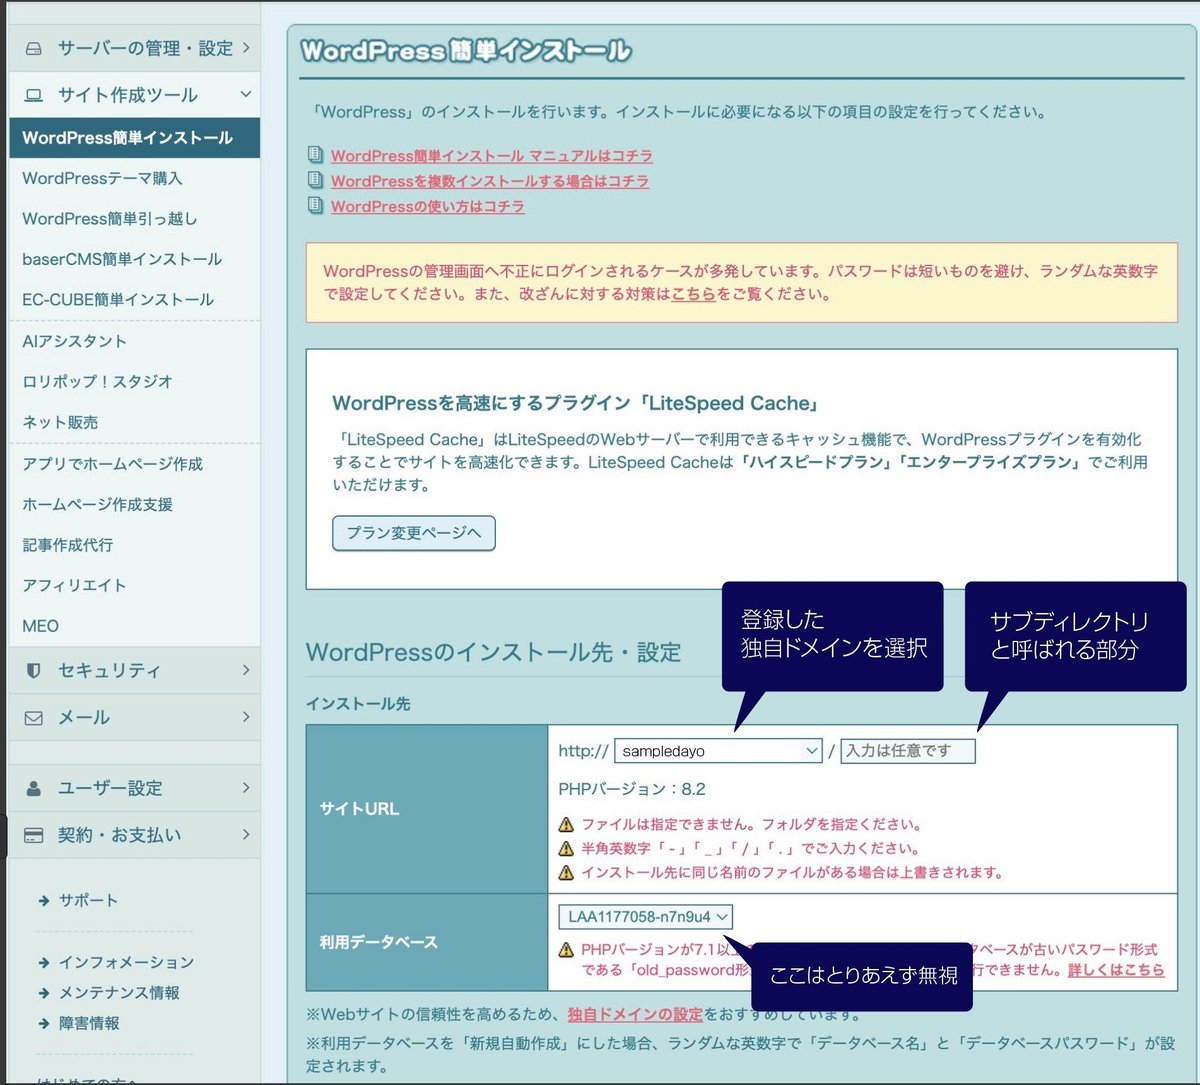The height and width of the screenshot is (1085, 1200).
Task: Open WordPressを複数インストールする場合はコチラ link
Action: (x=490, y=181)
